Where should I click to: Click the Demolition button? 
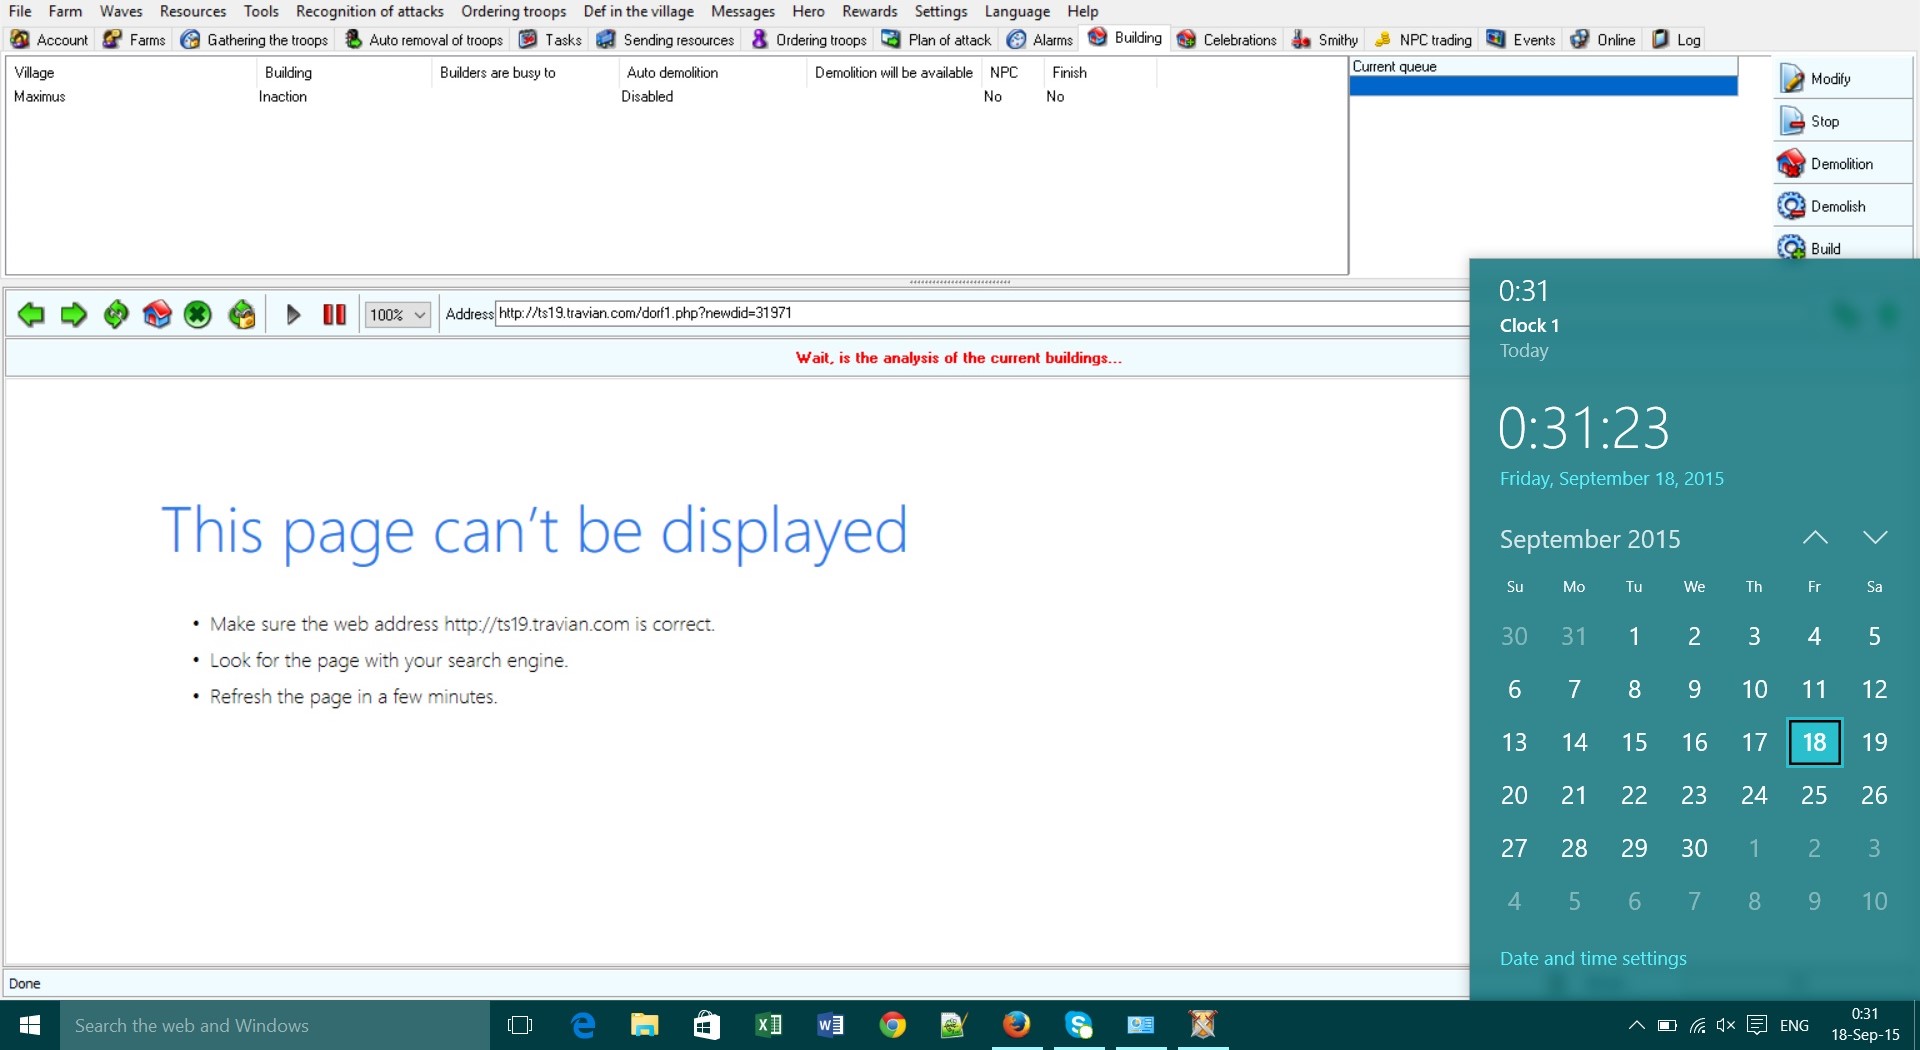1844,164
